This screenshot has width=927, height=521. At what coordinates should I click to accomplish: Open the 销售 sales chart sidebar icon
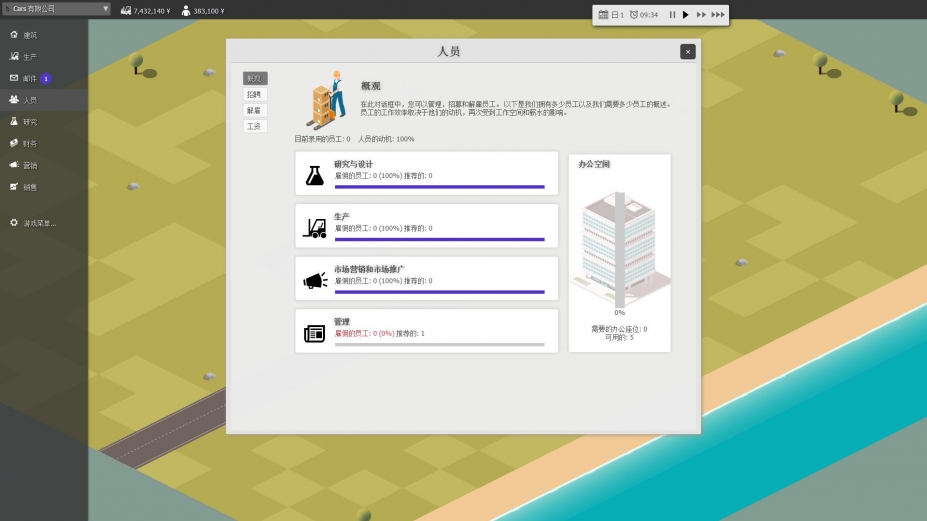14,187
